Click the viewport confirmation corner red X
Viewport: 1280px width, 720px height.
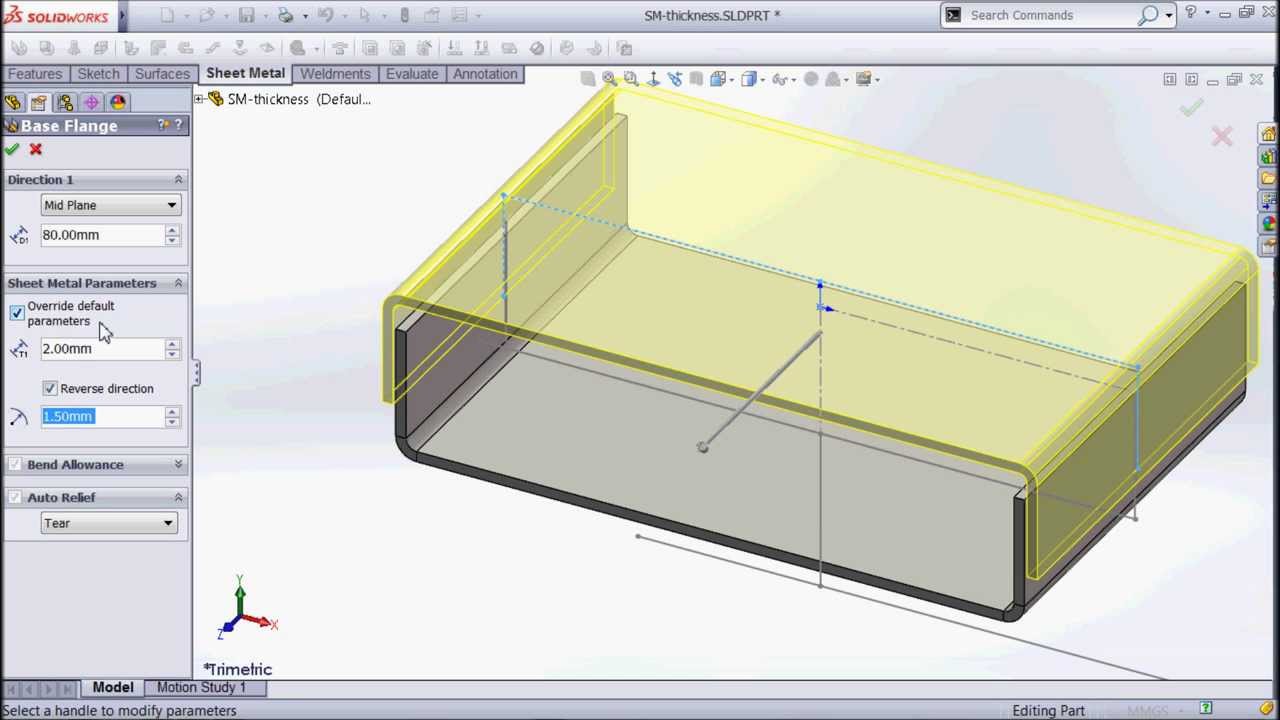[x=1222, y=137]
